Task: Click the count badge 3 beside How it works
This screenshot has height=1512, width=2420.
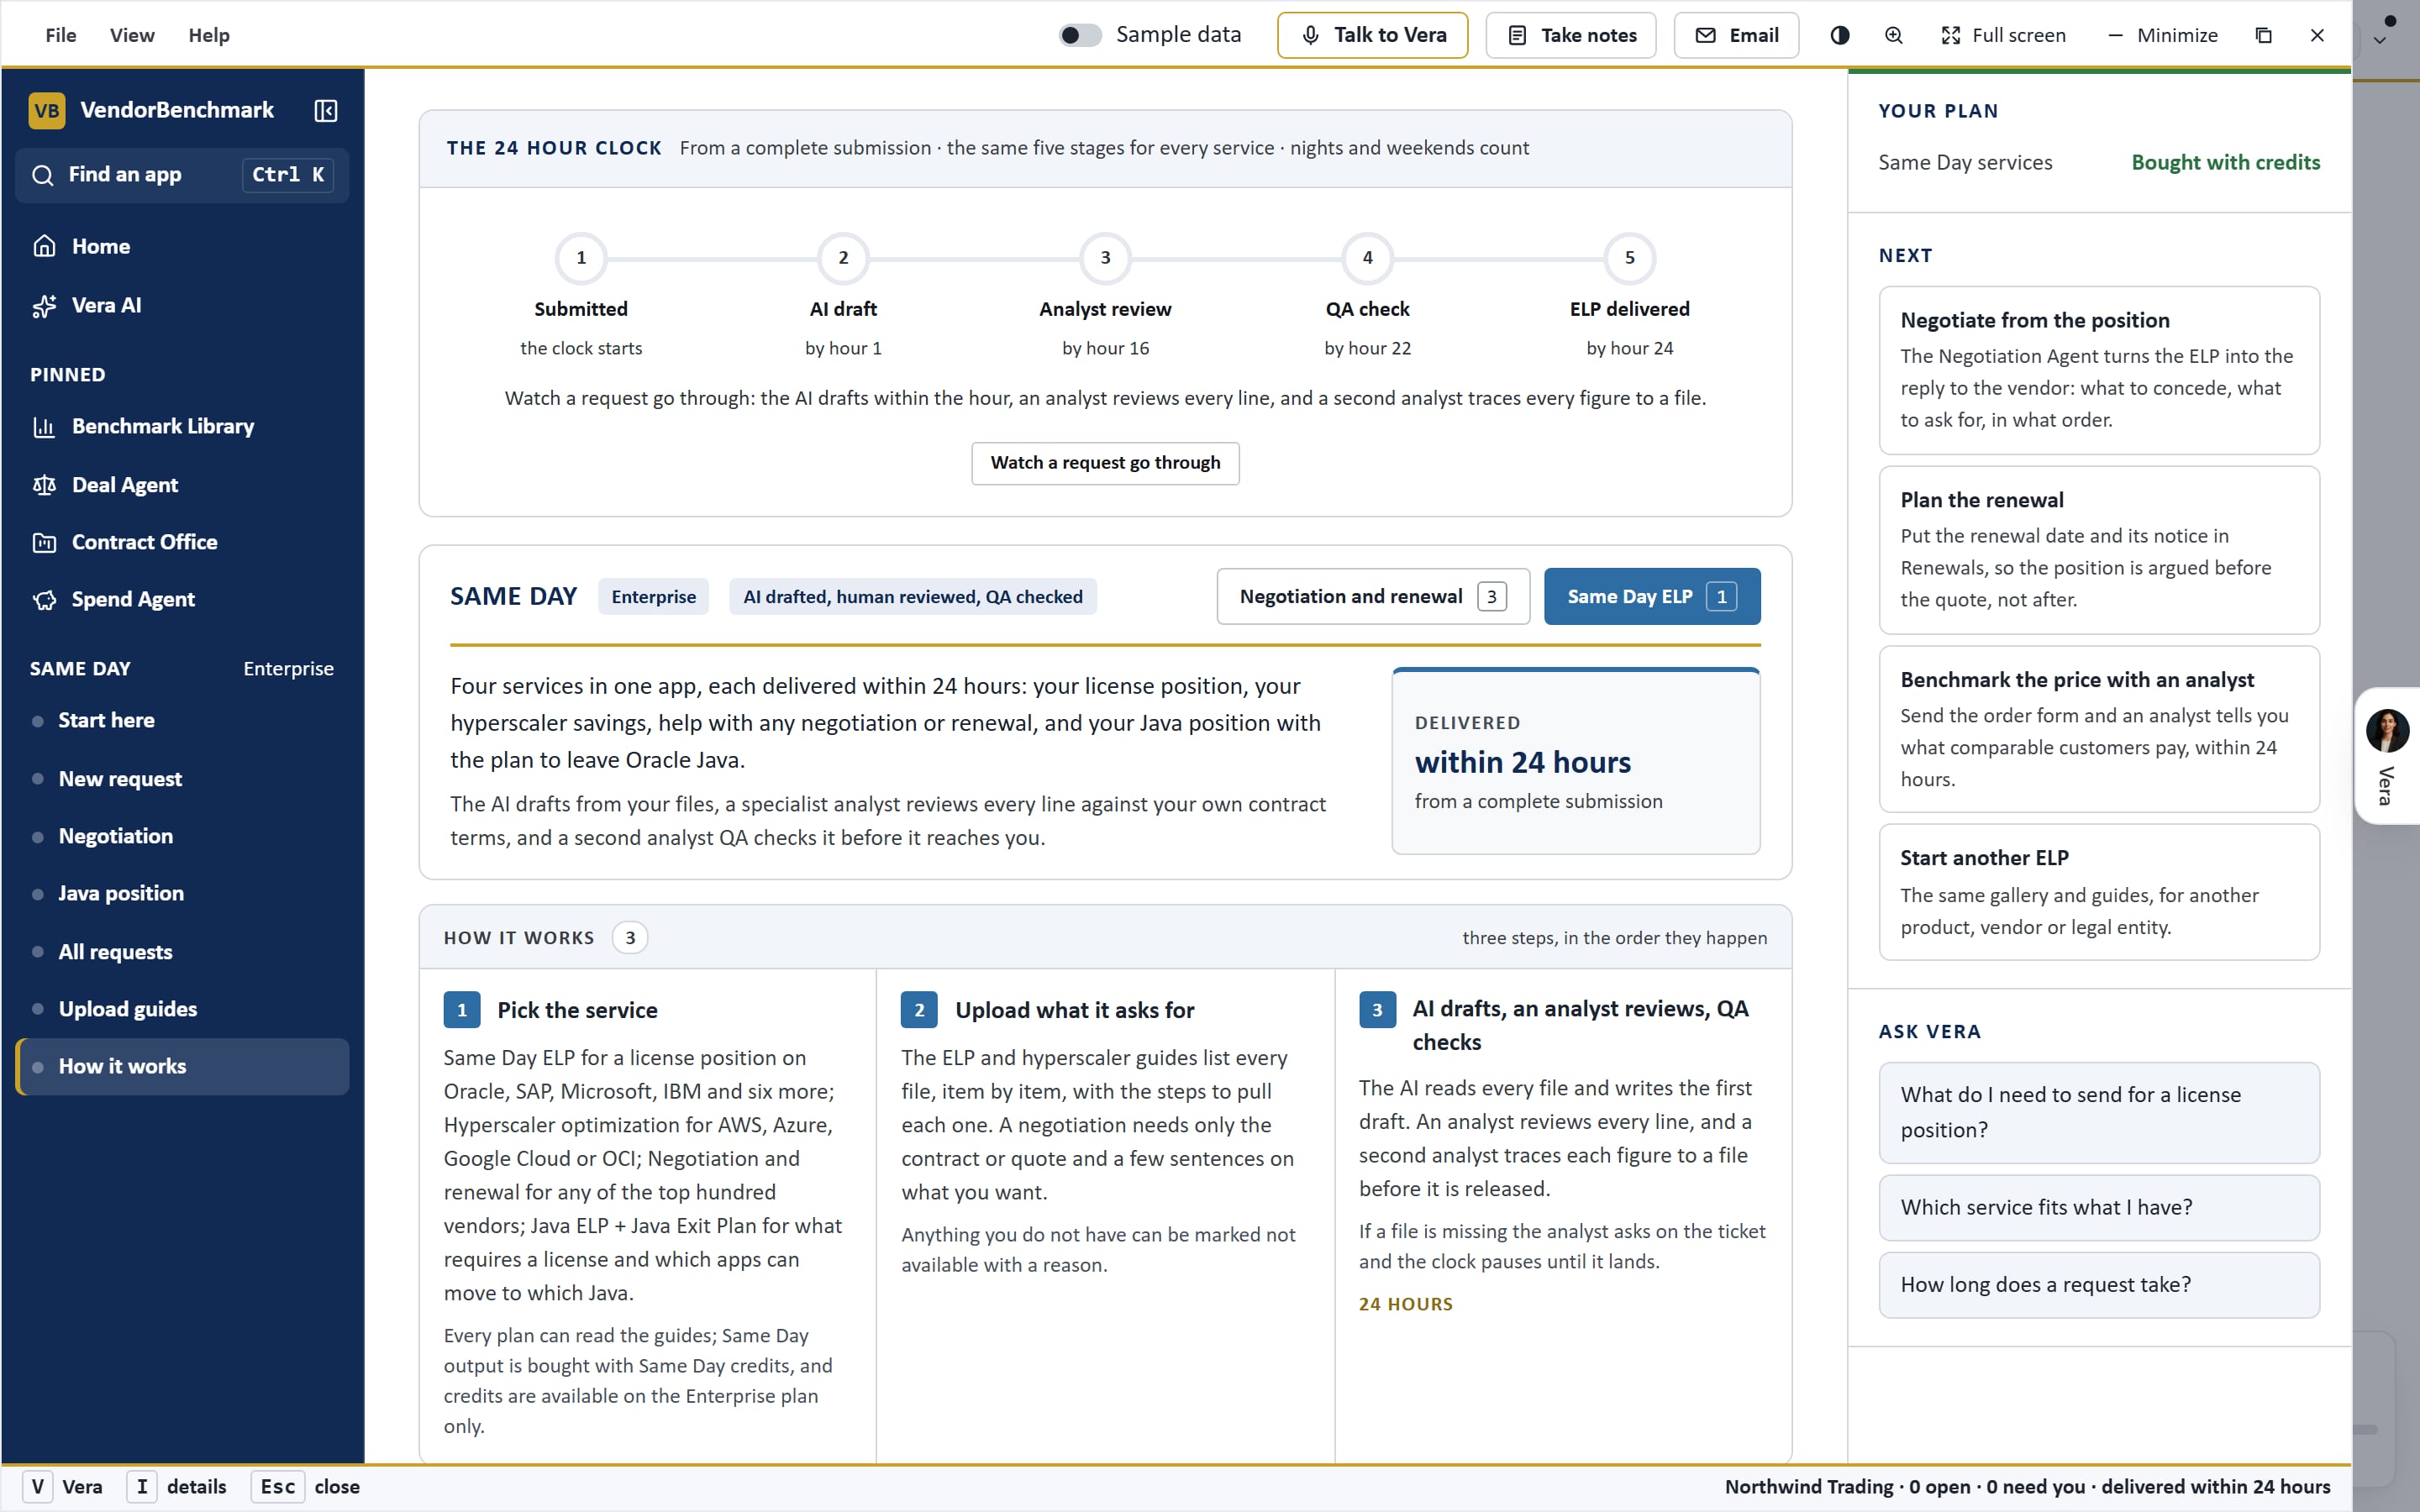Action: 630,938
